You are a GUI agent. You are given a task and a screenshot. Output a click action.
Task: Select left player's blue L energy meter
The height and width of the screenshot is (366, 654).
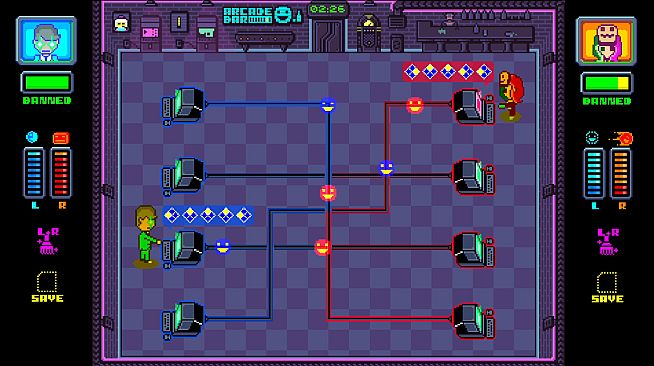coord(34,173)
